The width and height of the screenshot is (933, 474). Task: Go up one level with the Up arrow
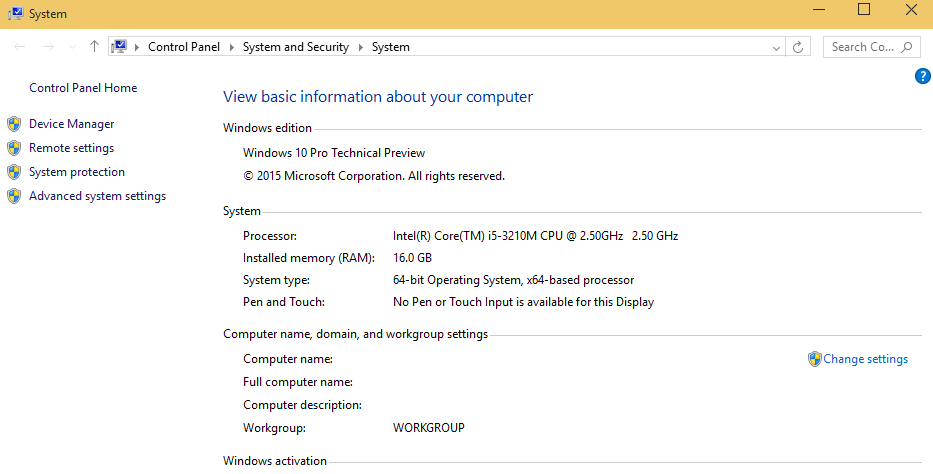click(x=94, y=47)
